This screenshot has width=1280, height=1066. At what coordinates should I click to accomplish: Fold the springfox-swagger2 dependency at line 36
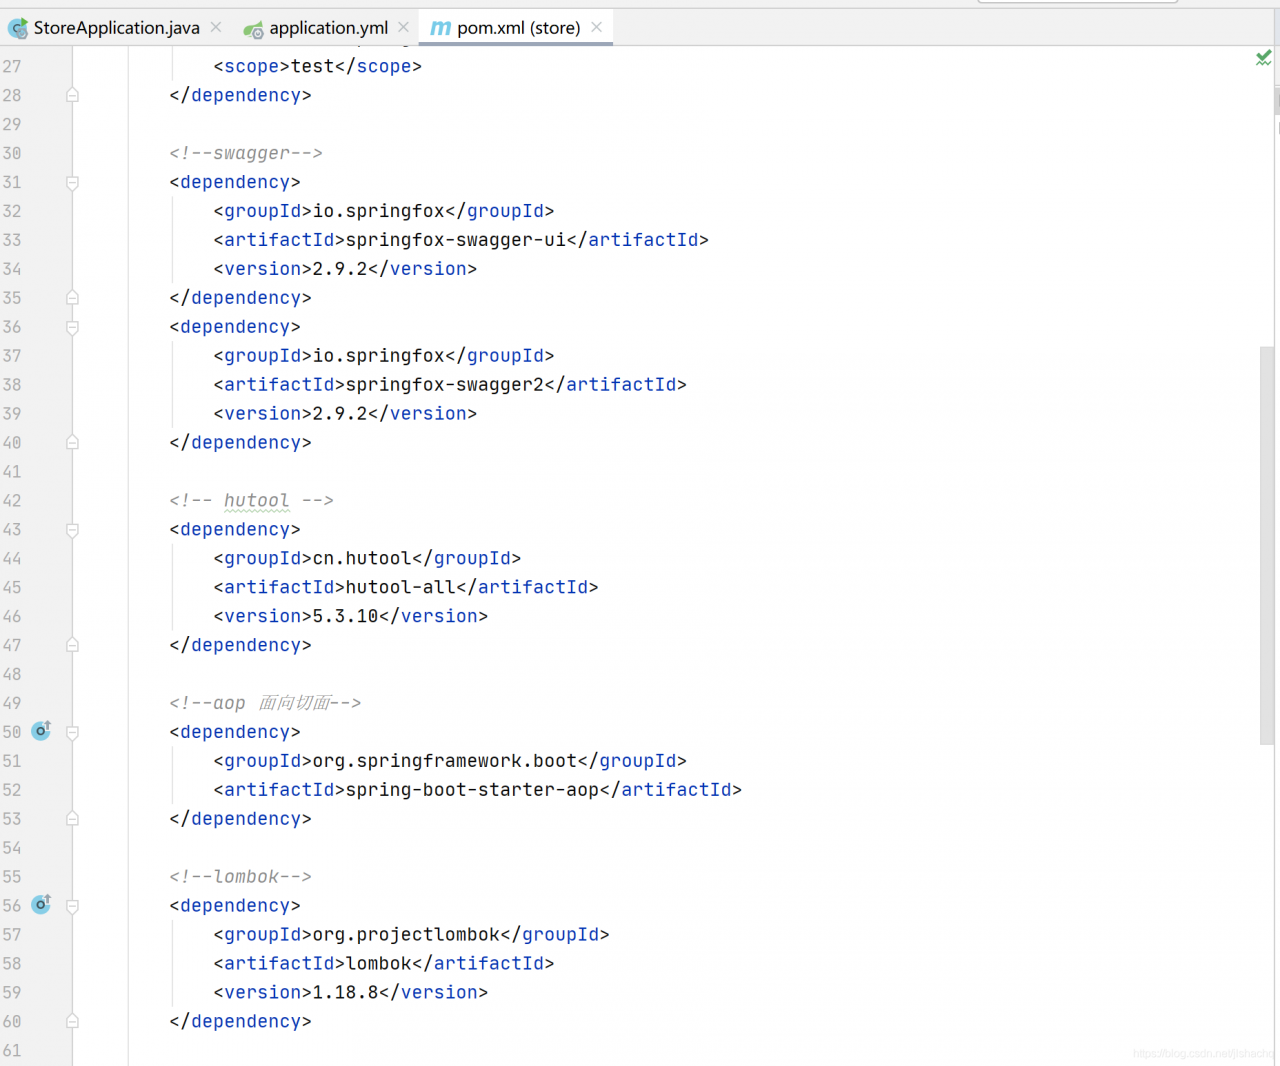click(x=72, y=327)
